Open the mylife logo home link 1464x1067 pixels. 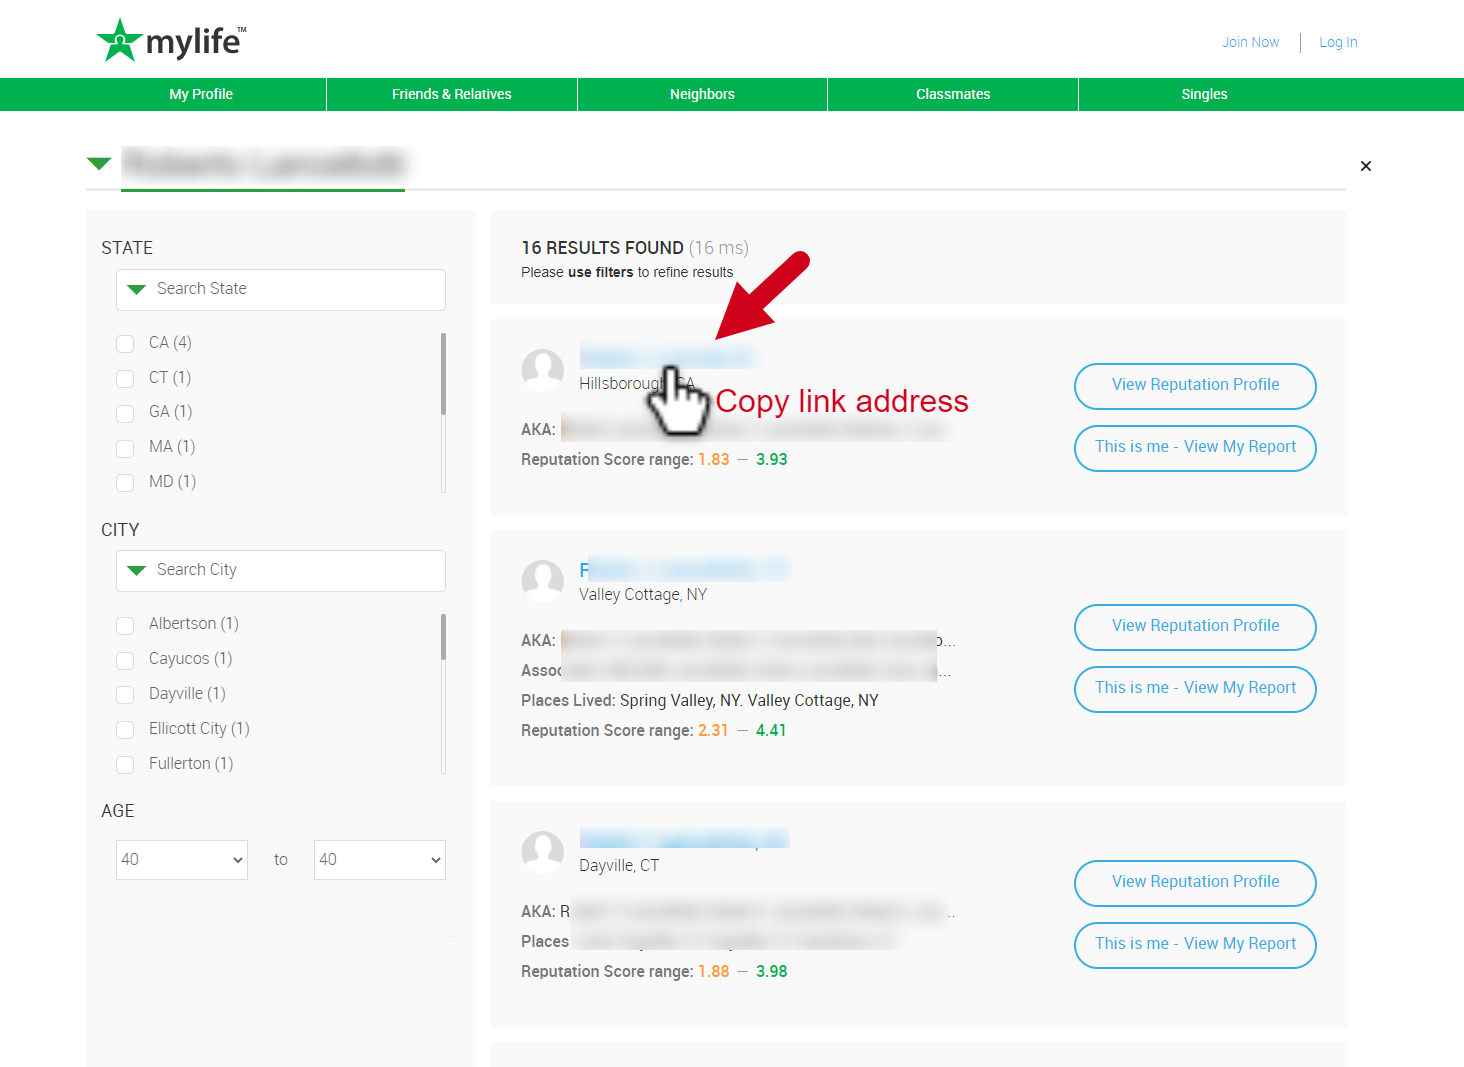point(171,41)
